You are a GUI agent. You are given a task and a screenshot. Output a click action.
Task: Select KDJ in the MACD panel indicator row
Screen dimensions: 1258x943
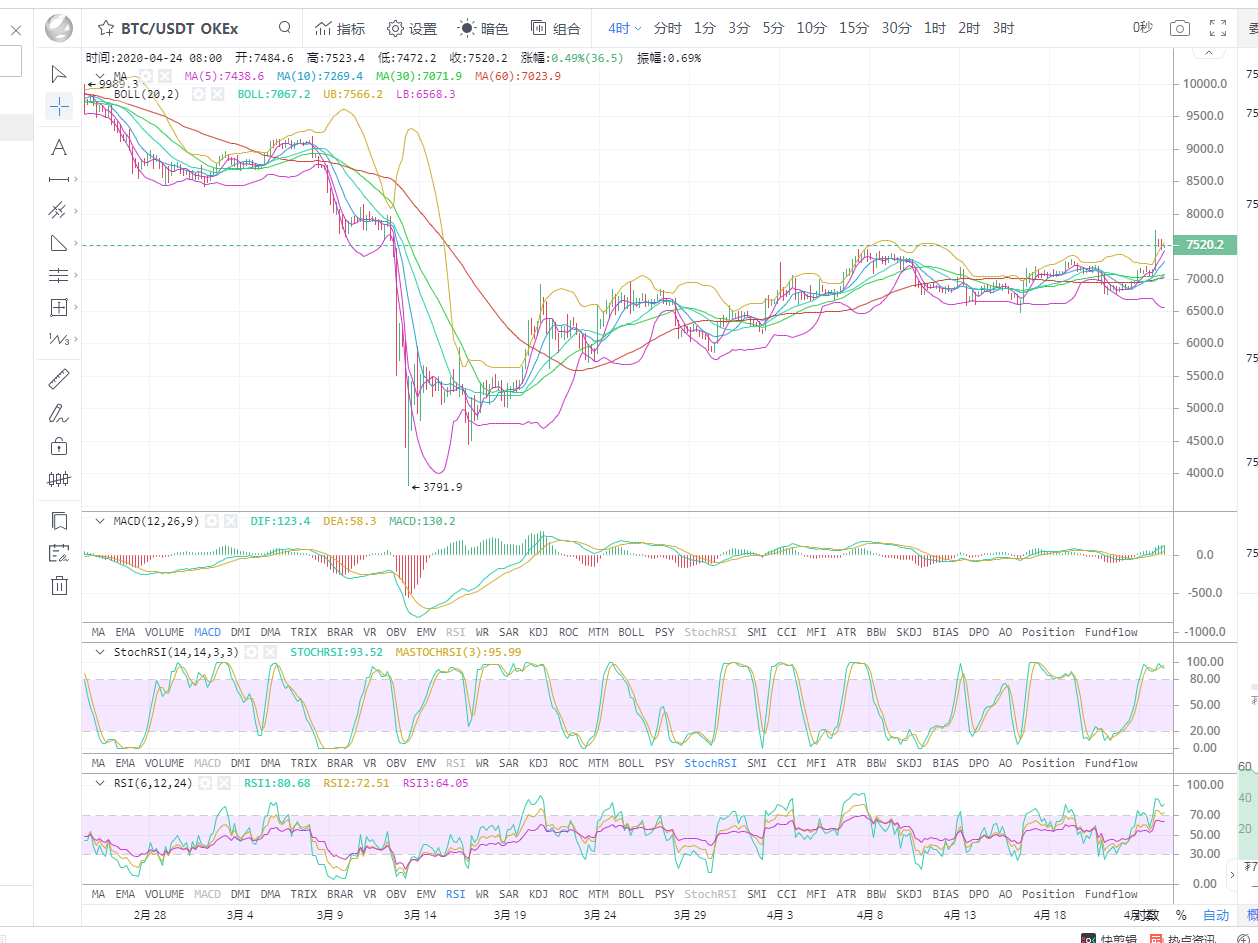coord(538,632)
